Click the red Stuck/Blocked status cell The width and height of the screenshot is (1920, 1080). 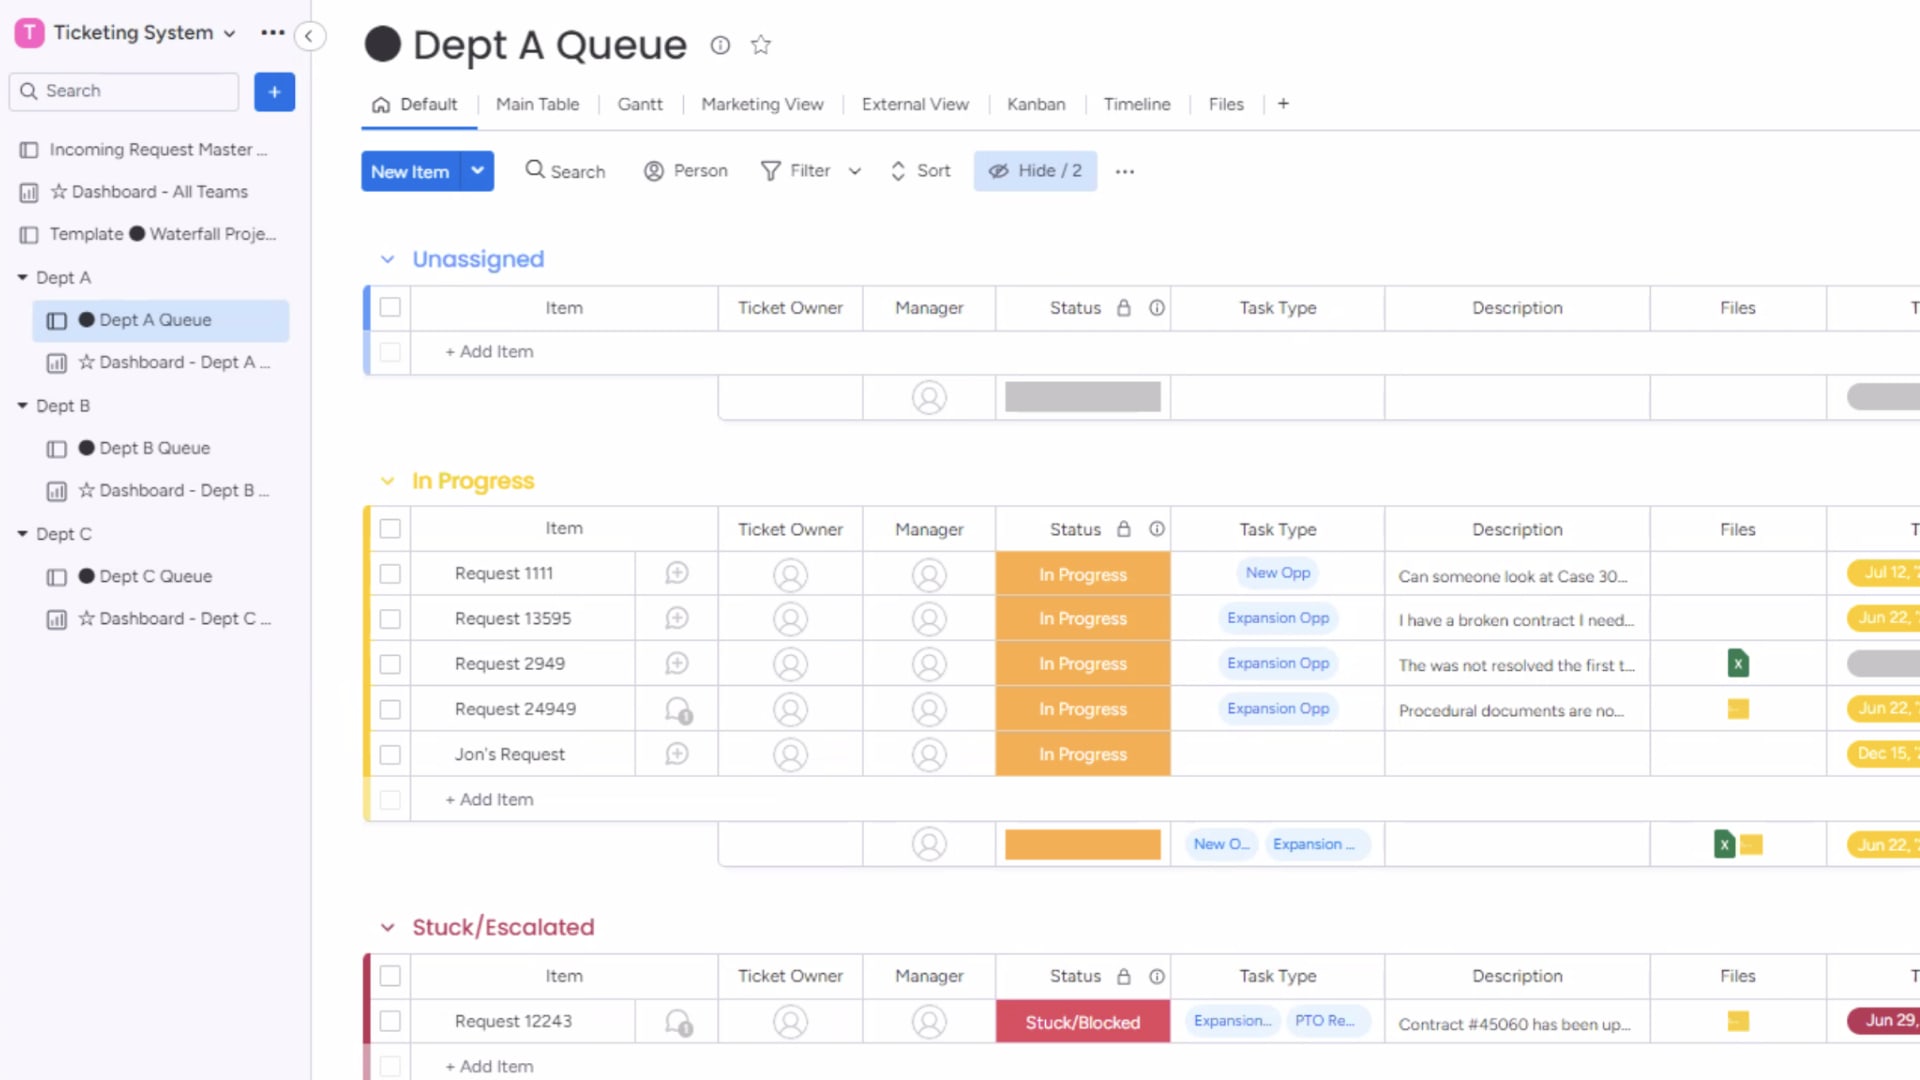point(1082,1021)
